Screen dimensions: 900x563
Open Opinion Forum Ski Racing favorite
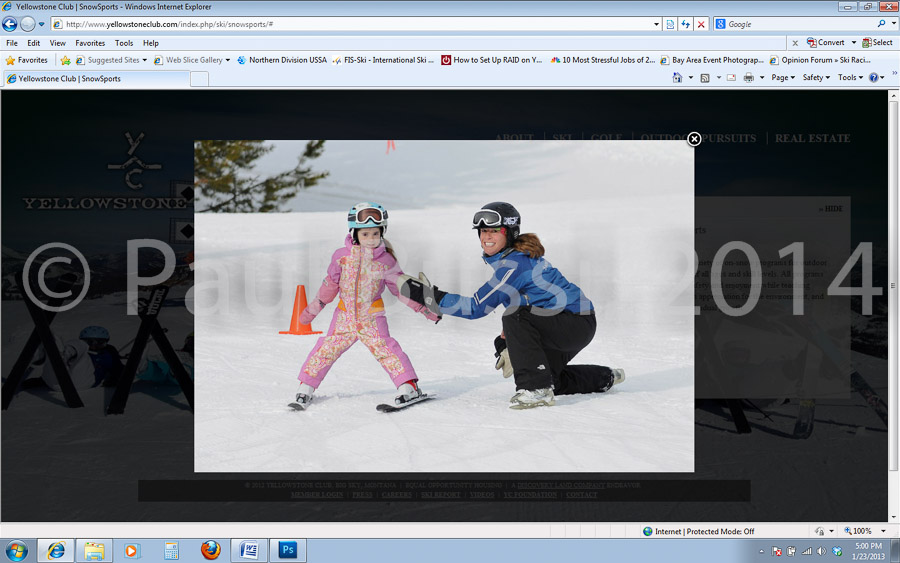tap(820, 60)
